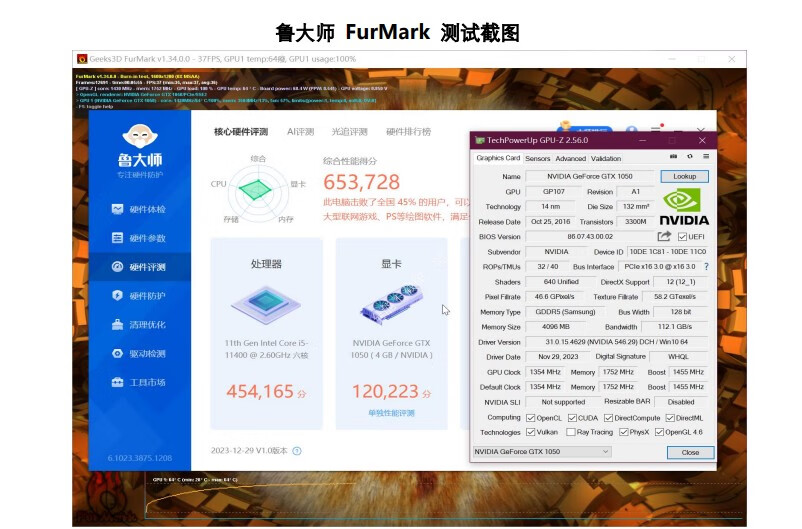Click the graphics score 120,223

(x=385, y=391)
